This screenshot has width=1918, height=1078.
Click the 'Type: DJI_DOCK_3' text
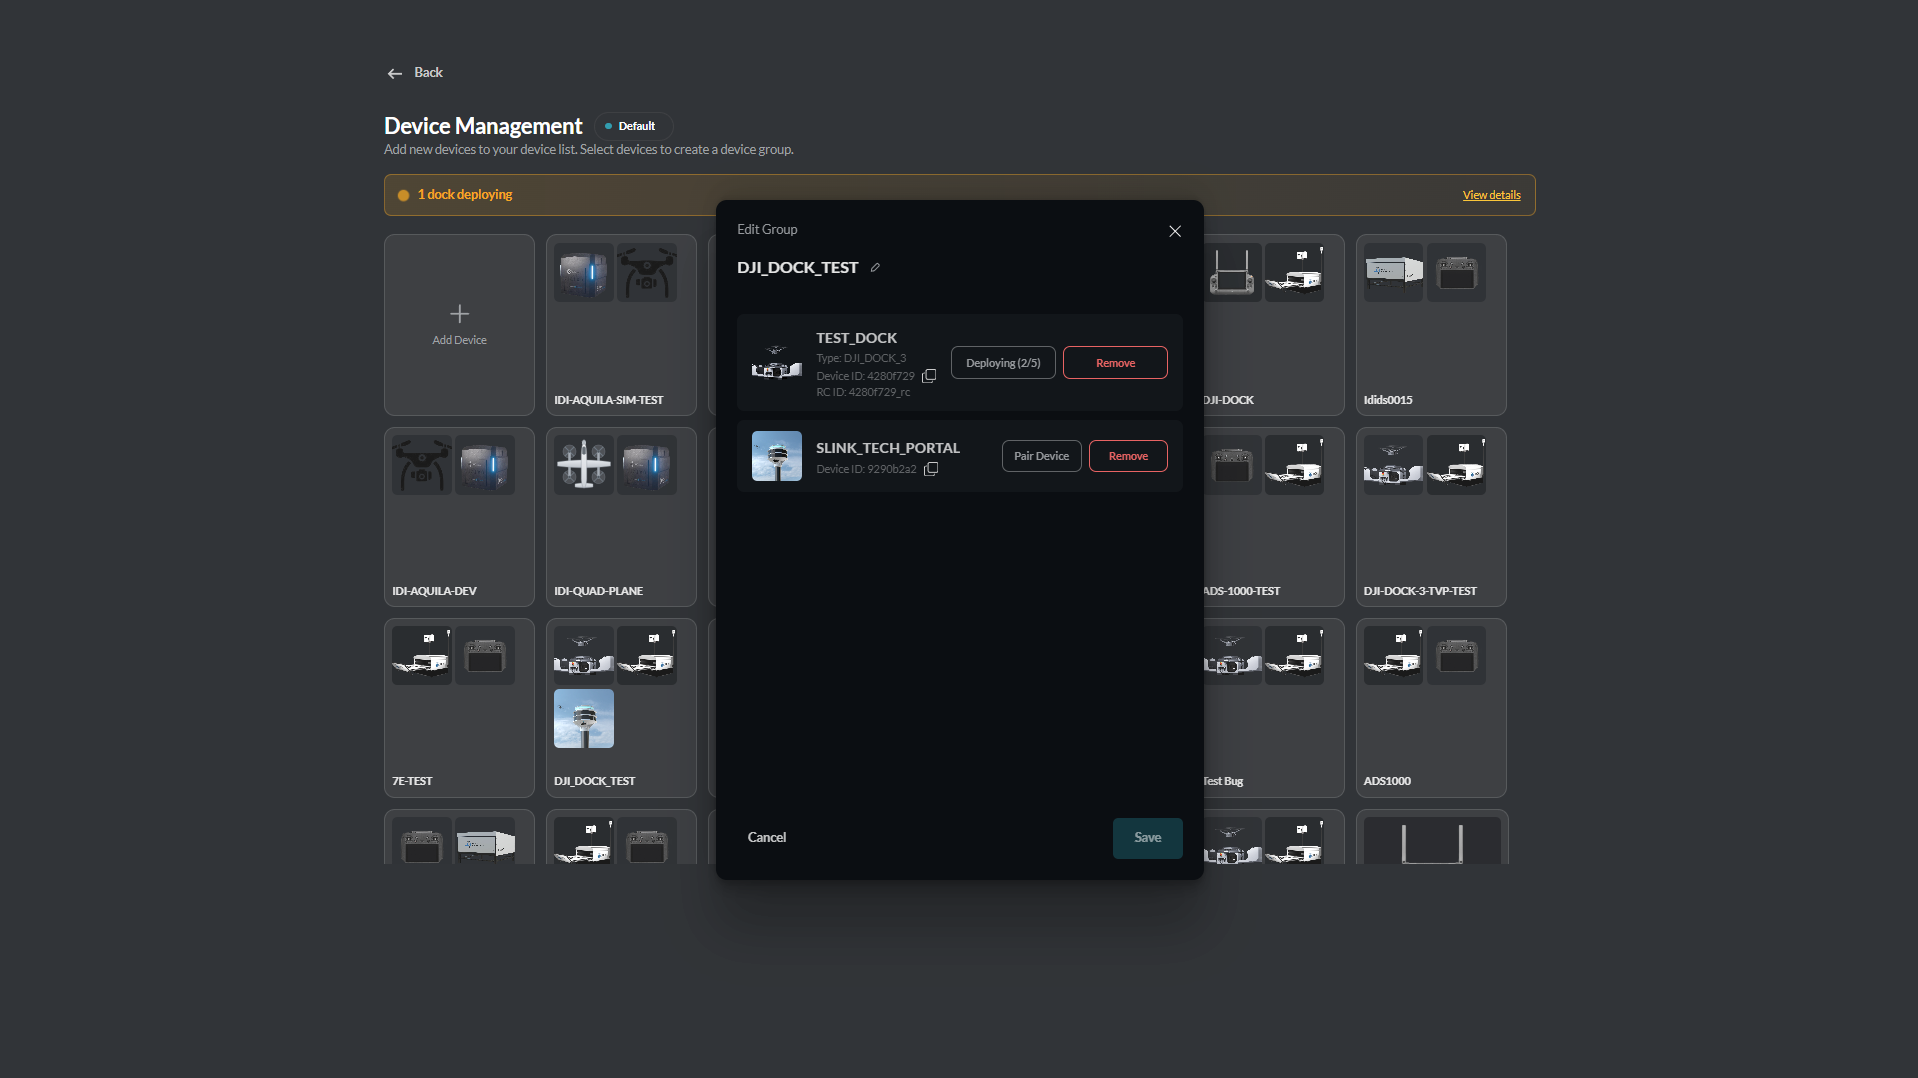[861, 358]
